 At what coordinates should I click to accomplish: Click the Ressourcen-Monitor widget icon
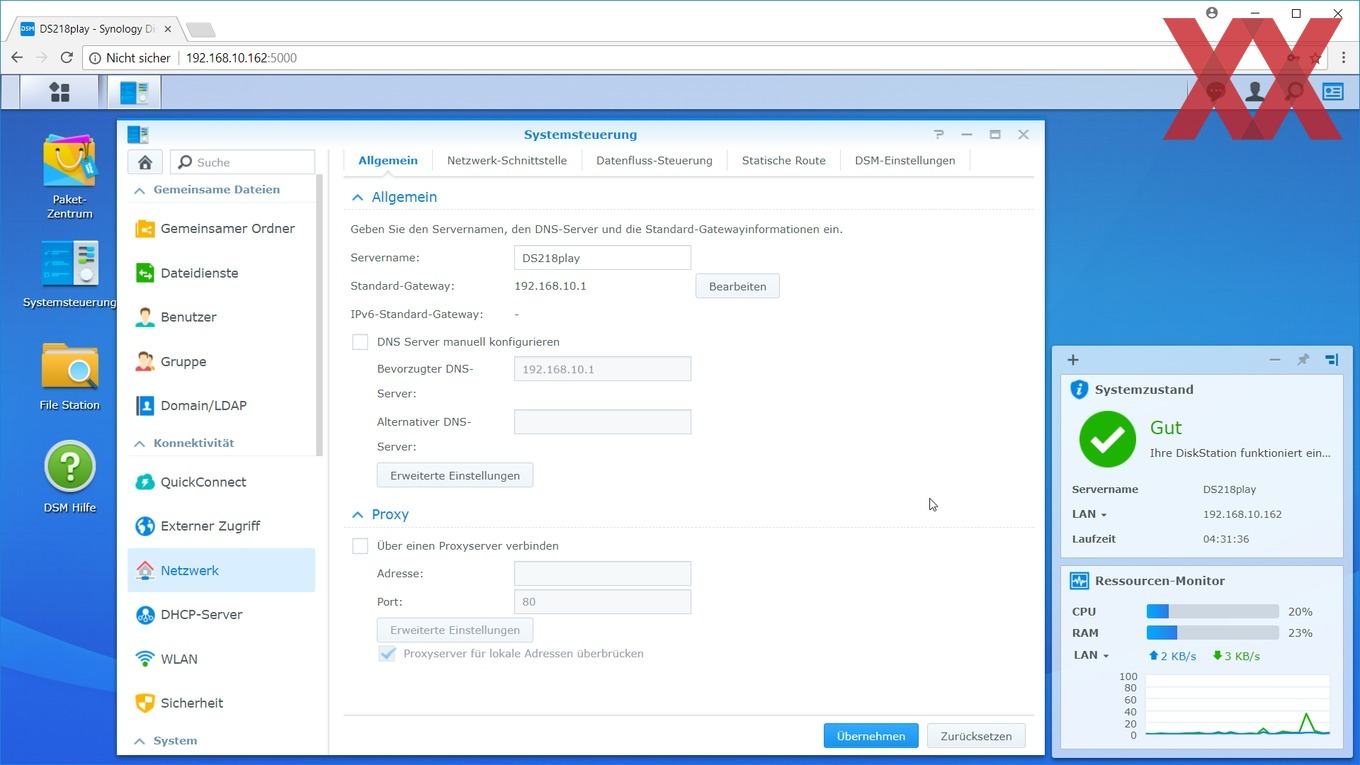[1079, 581]
